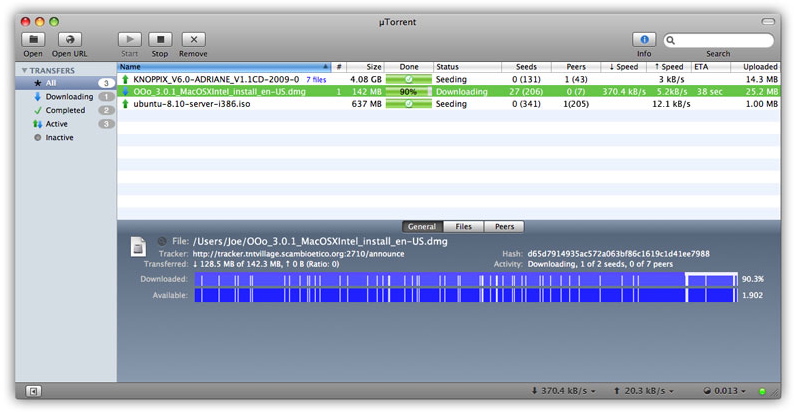Select the Inactive transfers filter

pyautogui.click(x=66, y=138)
